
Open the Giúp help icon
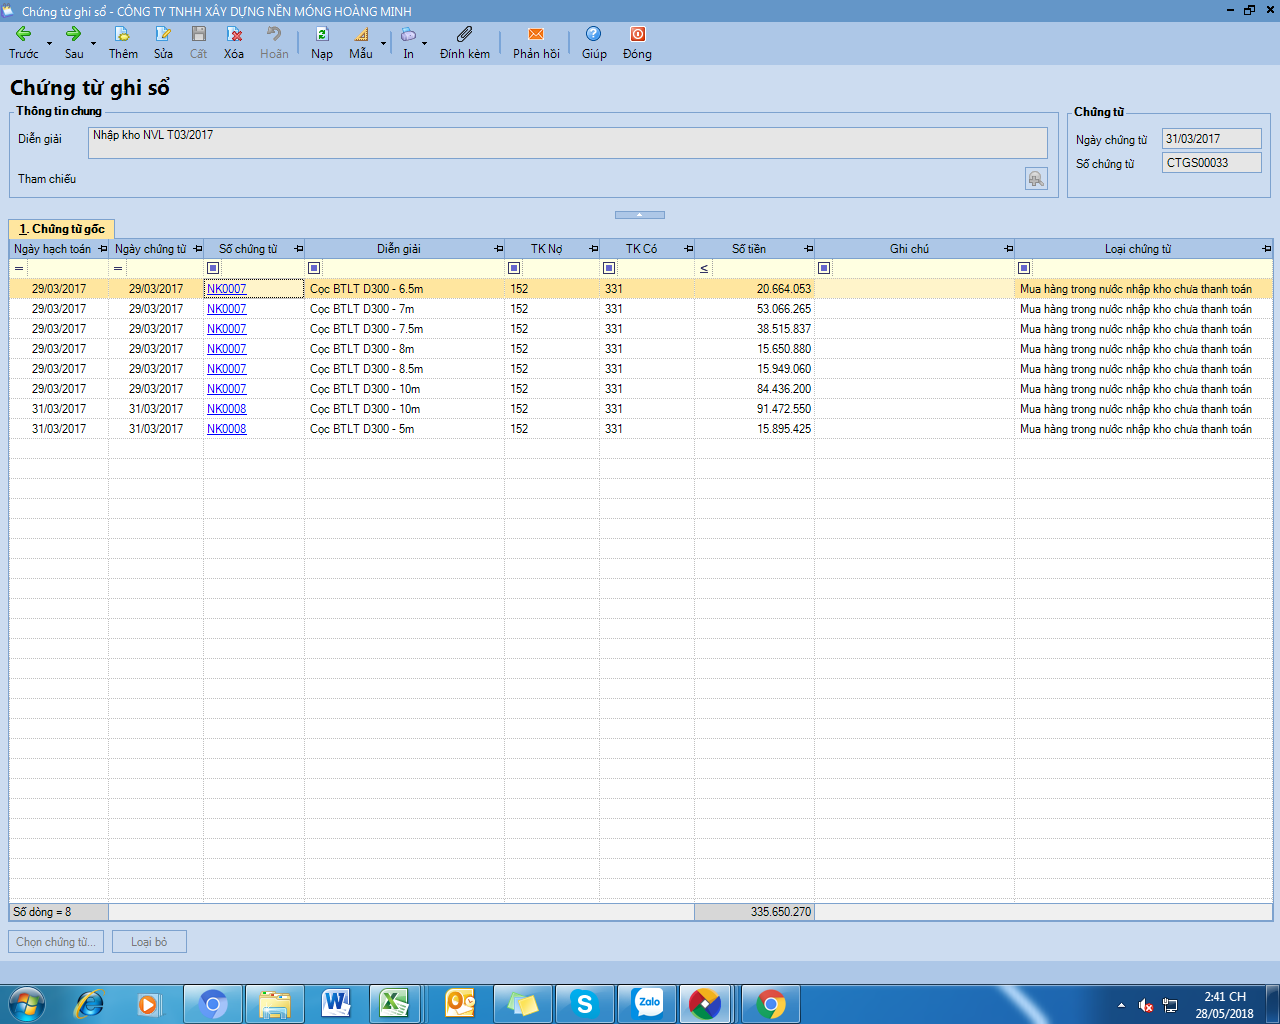coord(594,34)
